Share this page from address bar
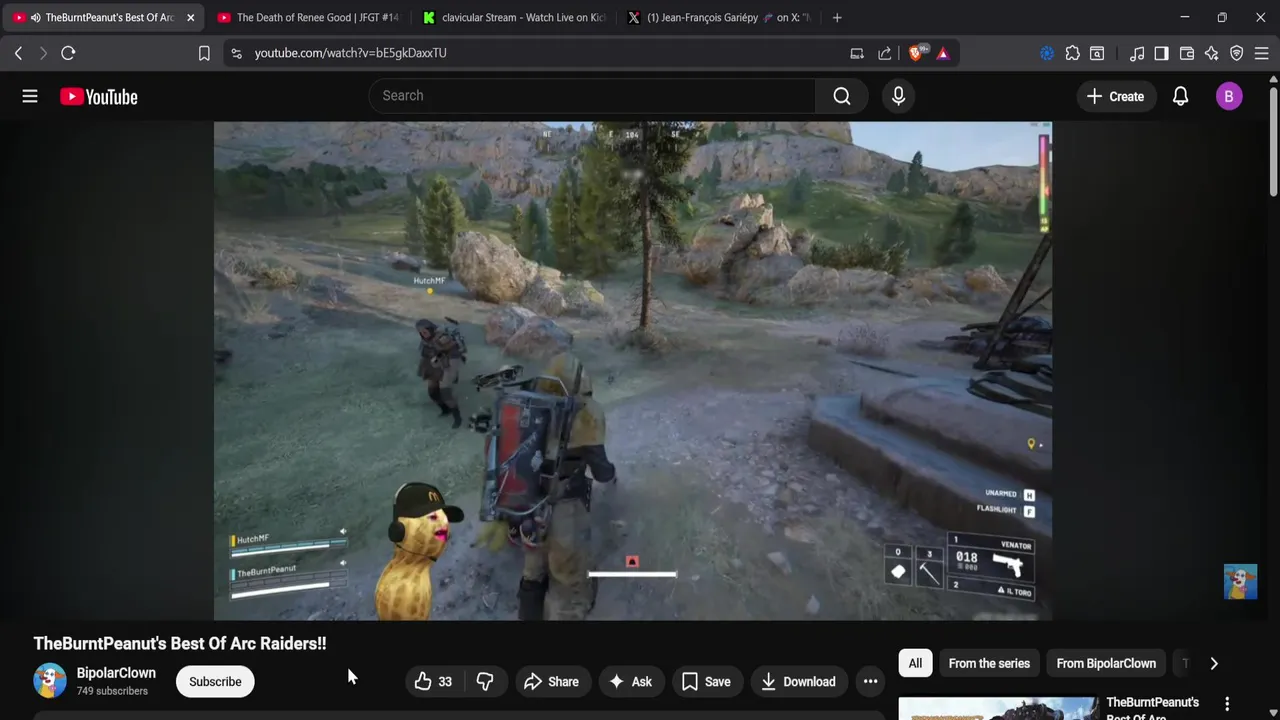 [885, 53]
